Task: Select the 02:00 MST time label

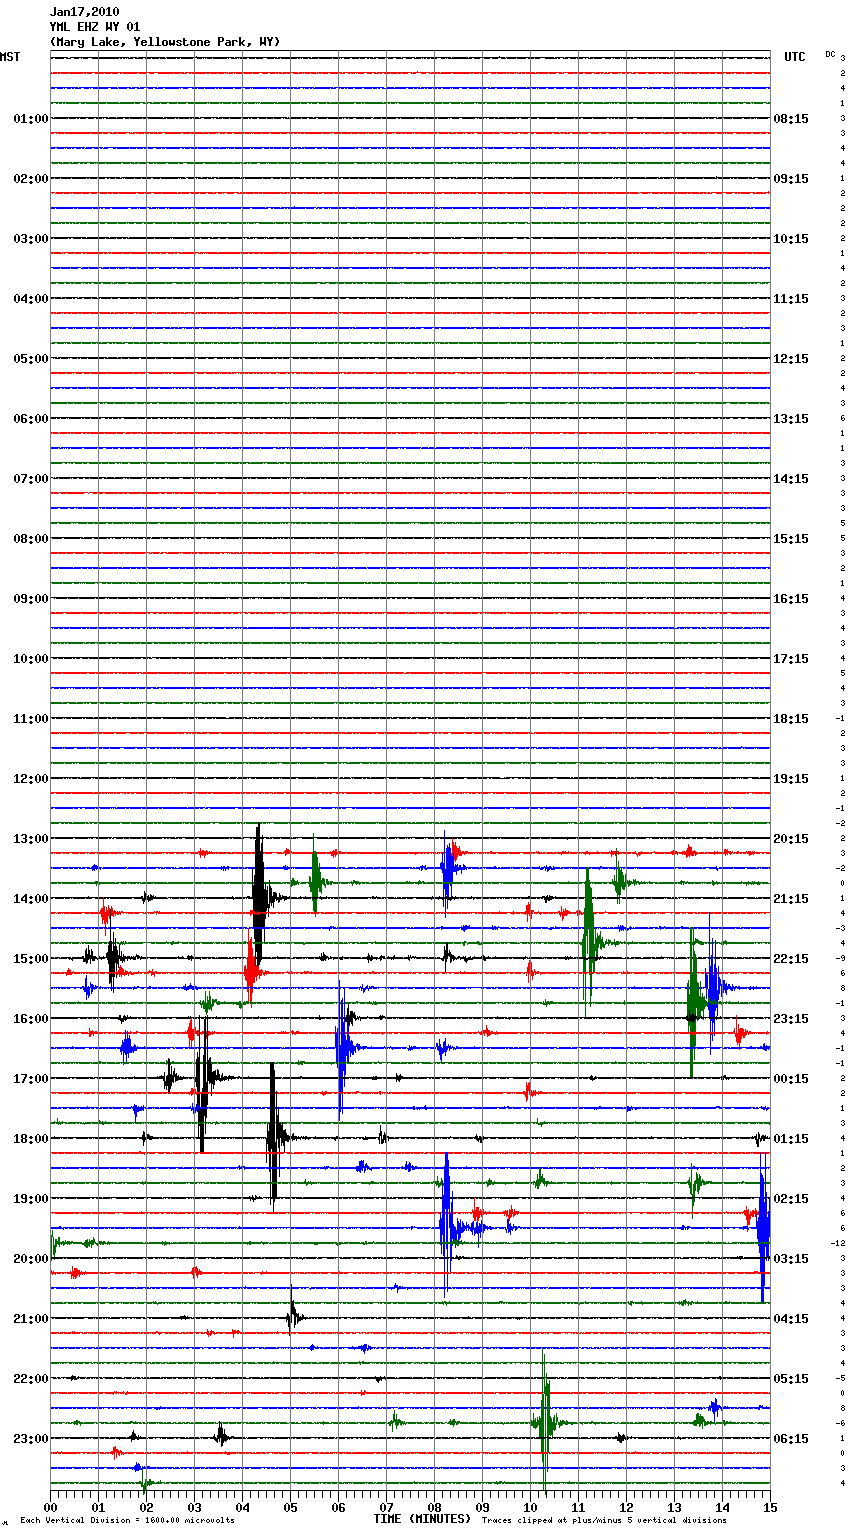Action: click(31, 179)
